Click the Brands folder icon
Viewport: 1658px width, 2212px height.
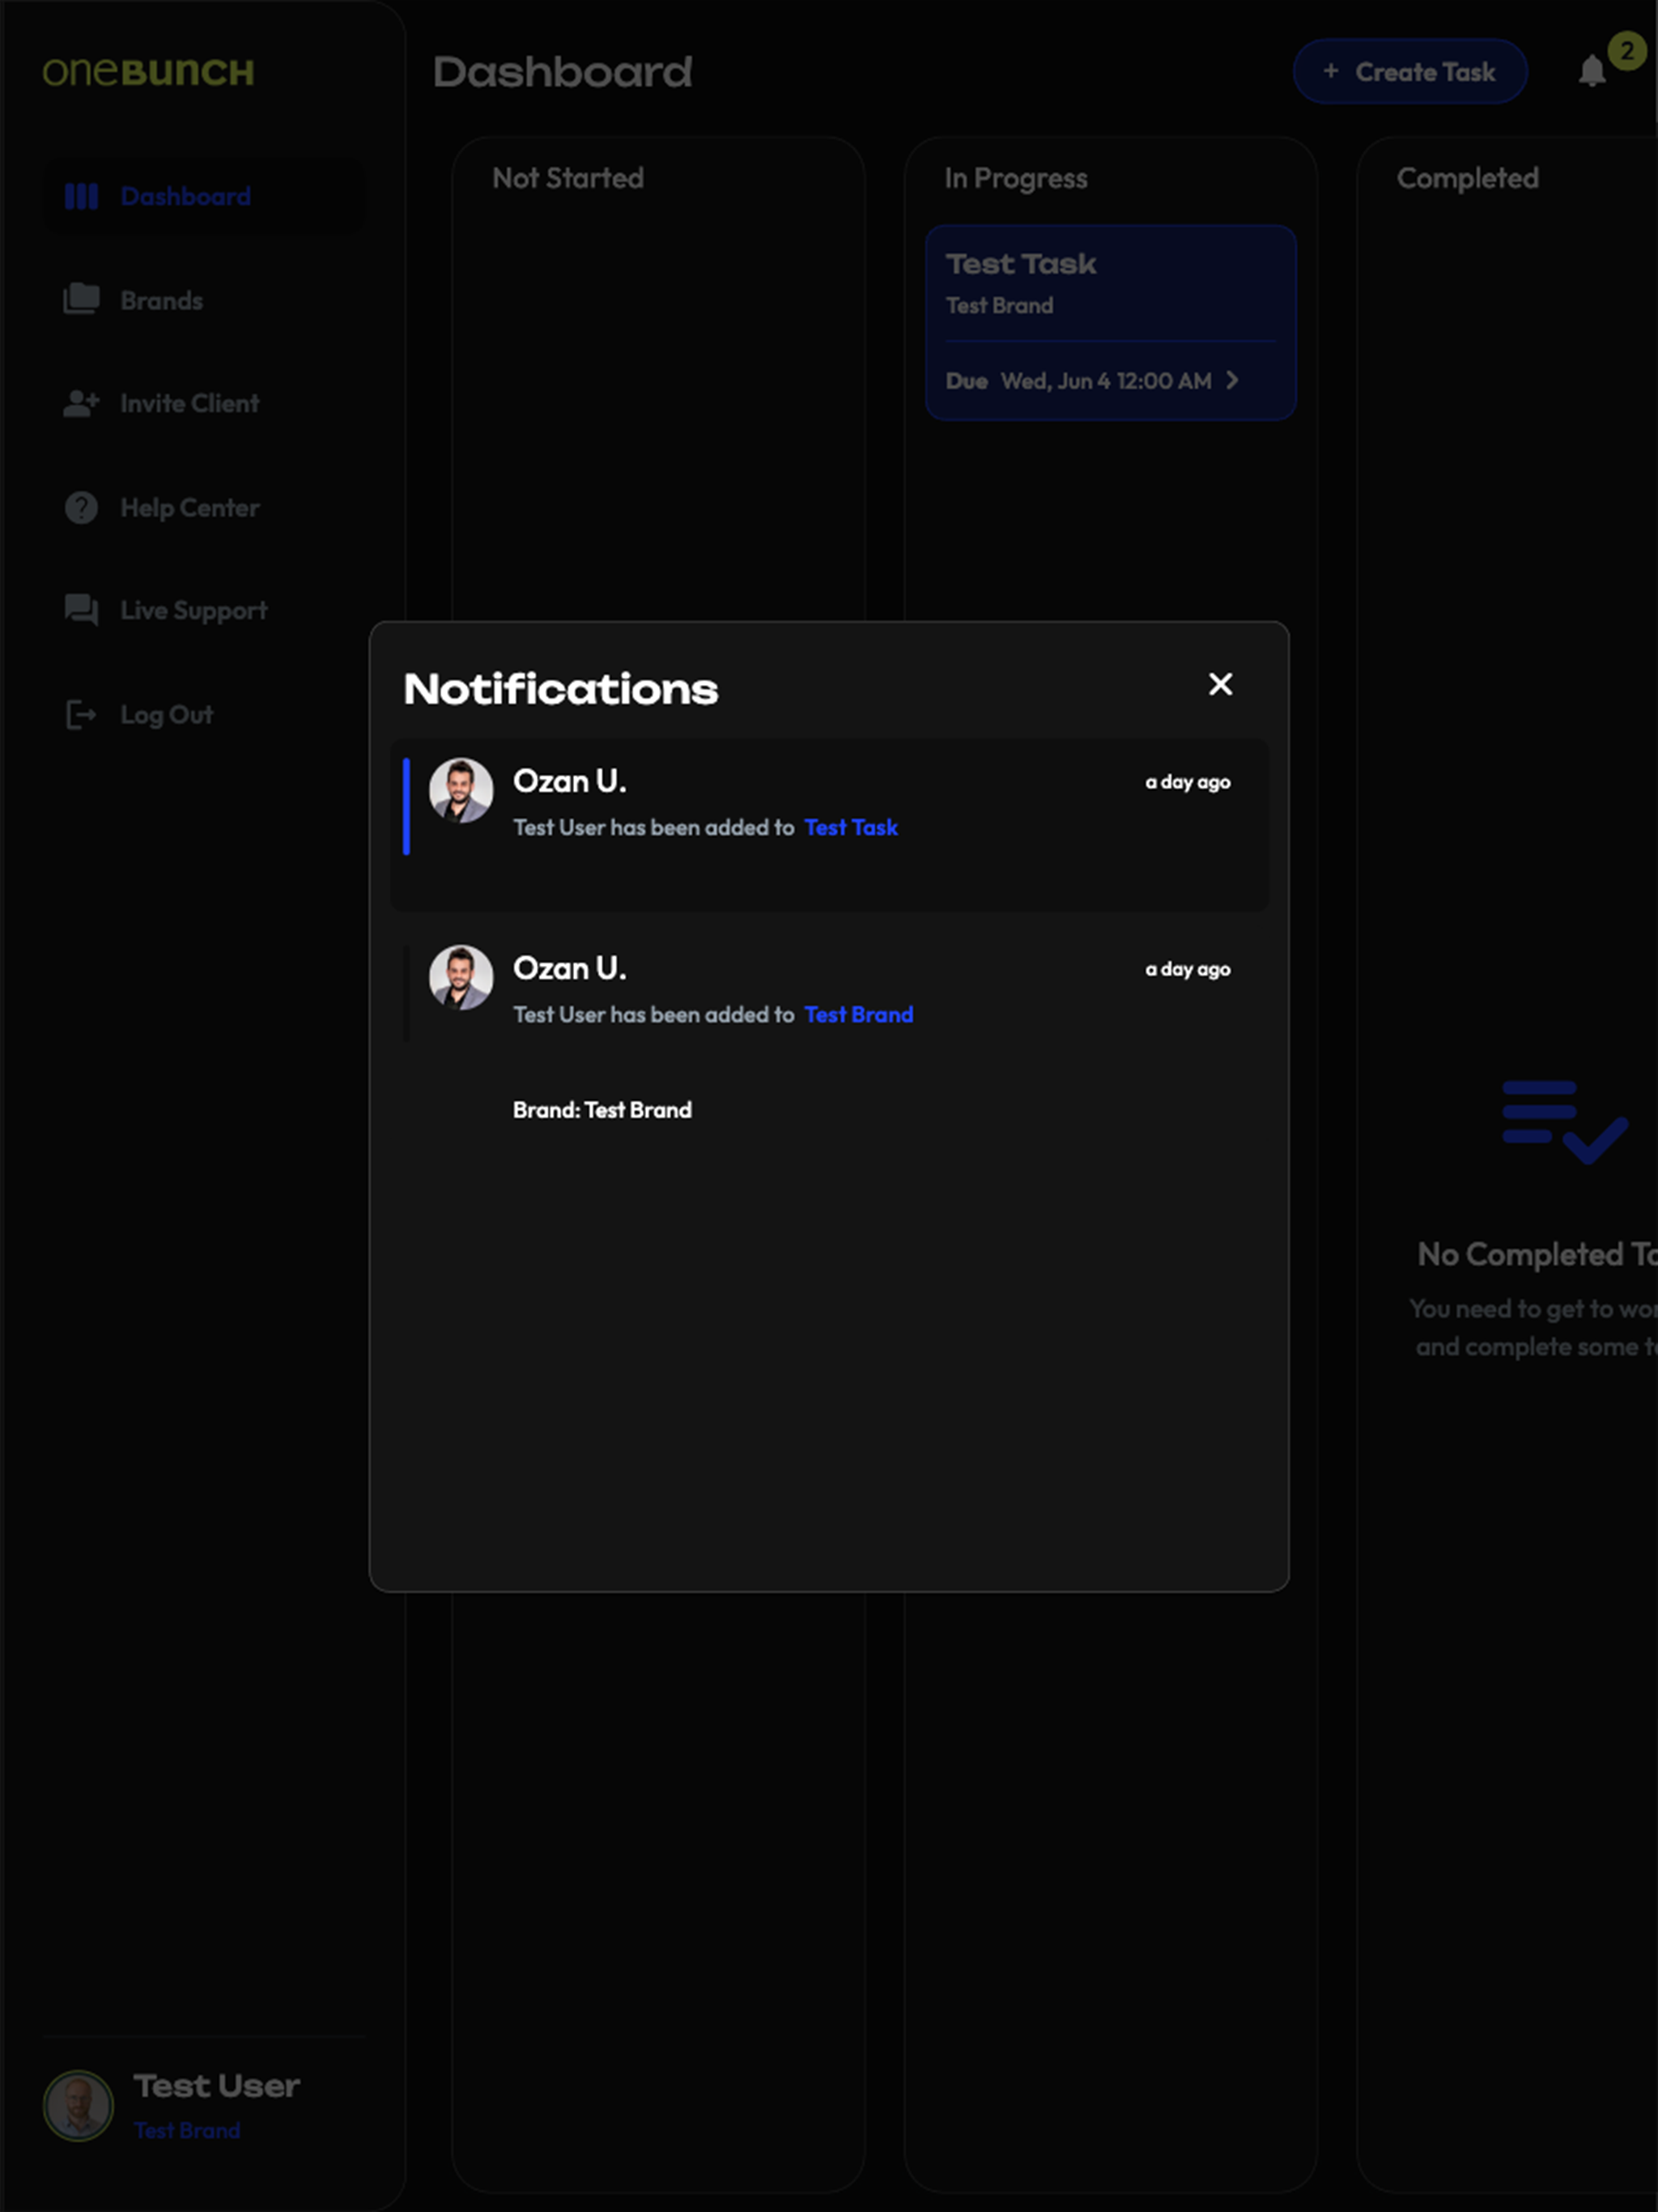coord(81,299)
